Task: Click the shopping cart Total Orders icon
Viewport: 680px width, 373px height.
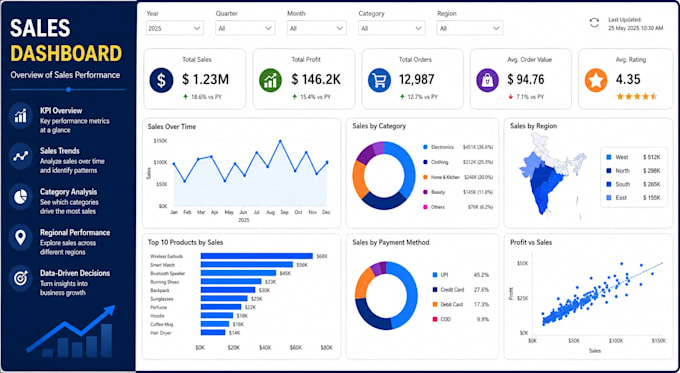Action: coord(379,80)
